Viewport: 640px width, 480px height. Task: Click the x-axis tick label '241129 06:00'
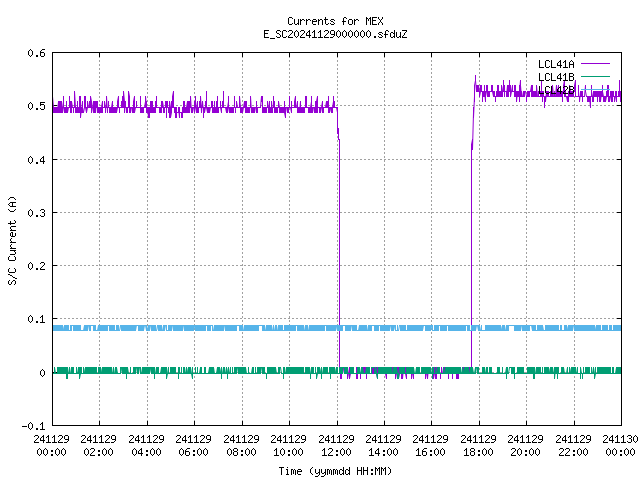193,446
